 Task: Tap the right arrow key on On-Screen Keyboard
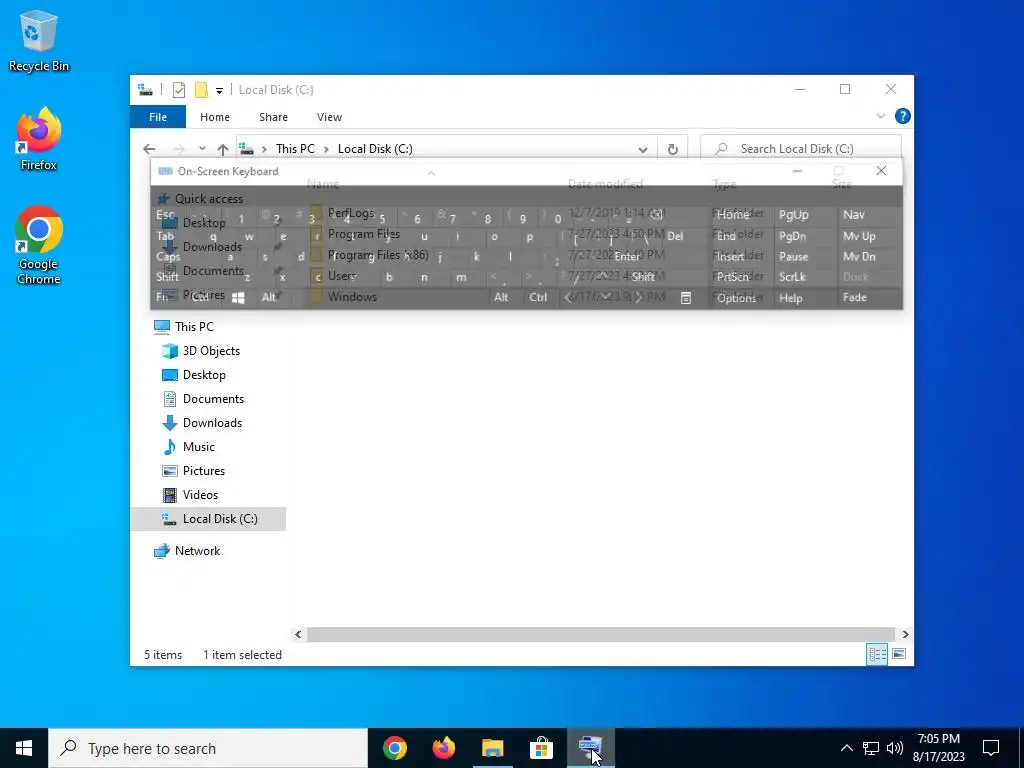pyautogui.click(x=638, y=298)
